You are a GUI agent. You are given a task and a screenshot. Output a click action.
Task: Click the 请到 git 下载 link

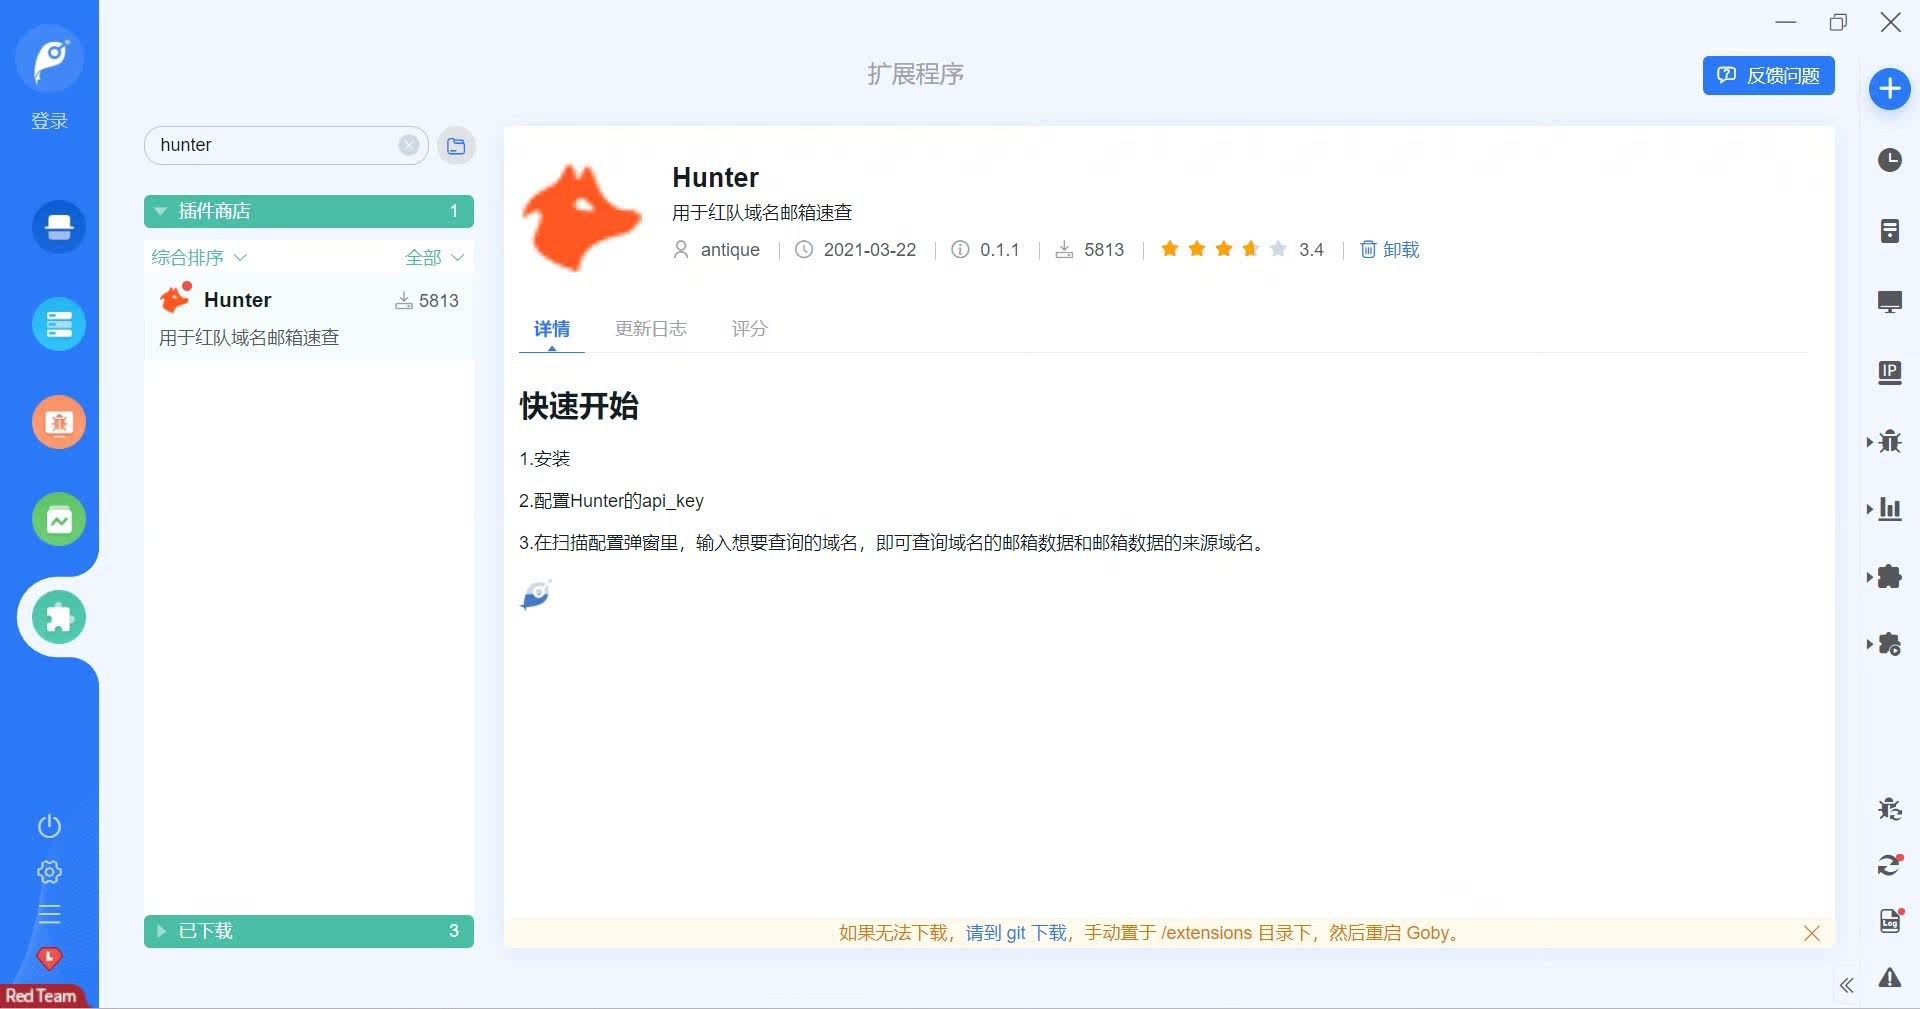(1016, 933)
